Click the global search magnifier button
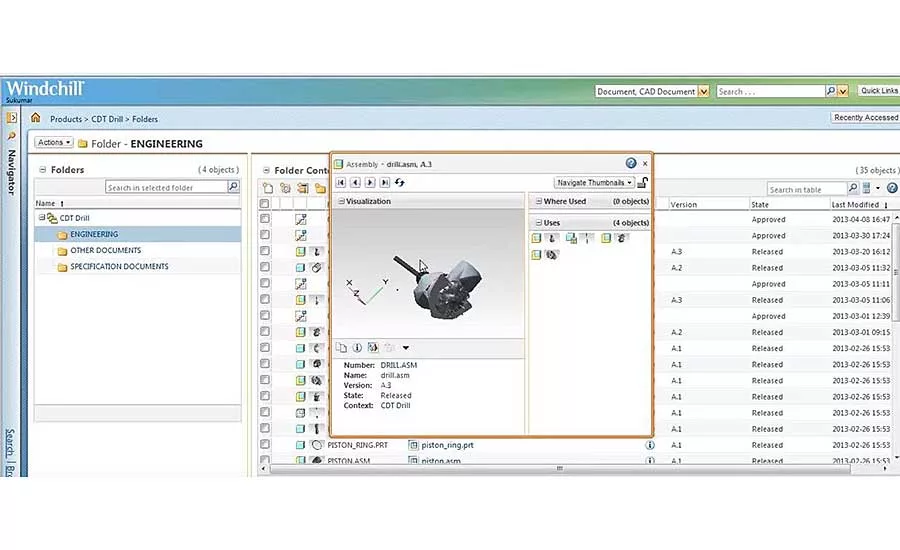This screenshot has width=900, height=550. pyautogui.click(x=831, y=91)
